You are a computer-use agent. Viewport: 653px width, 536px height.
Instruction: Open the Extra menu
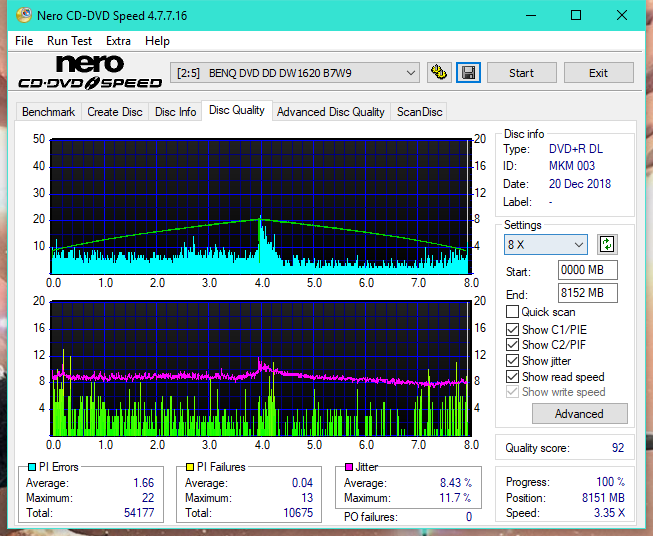click(118, 41)
